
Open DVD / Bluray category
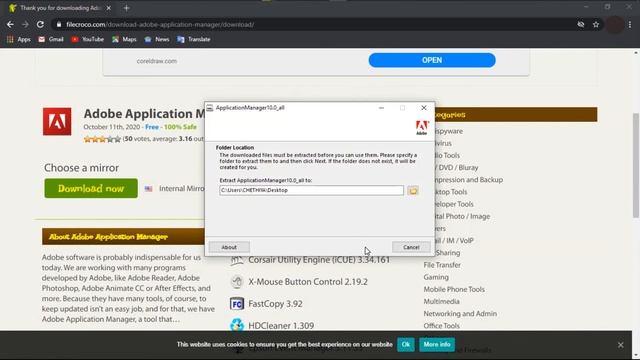tap(457, 167)
